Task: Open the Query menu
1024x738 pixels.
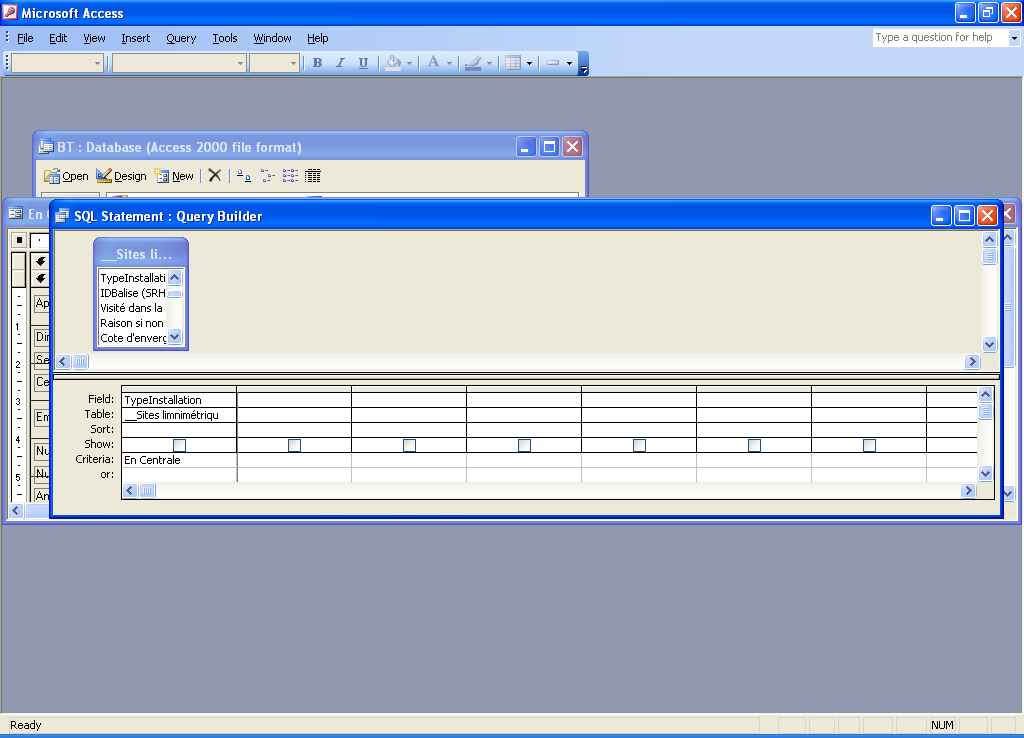Action: tap(181, 38)
